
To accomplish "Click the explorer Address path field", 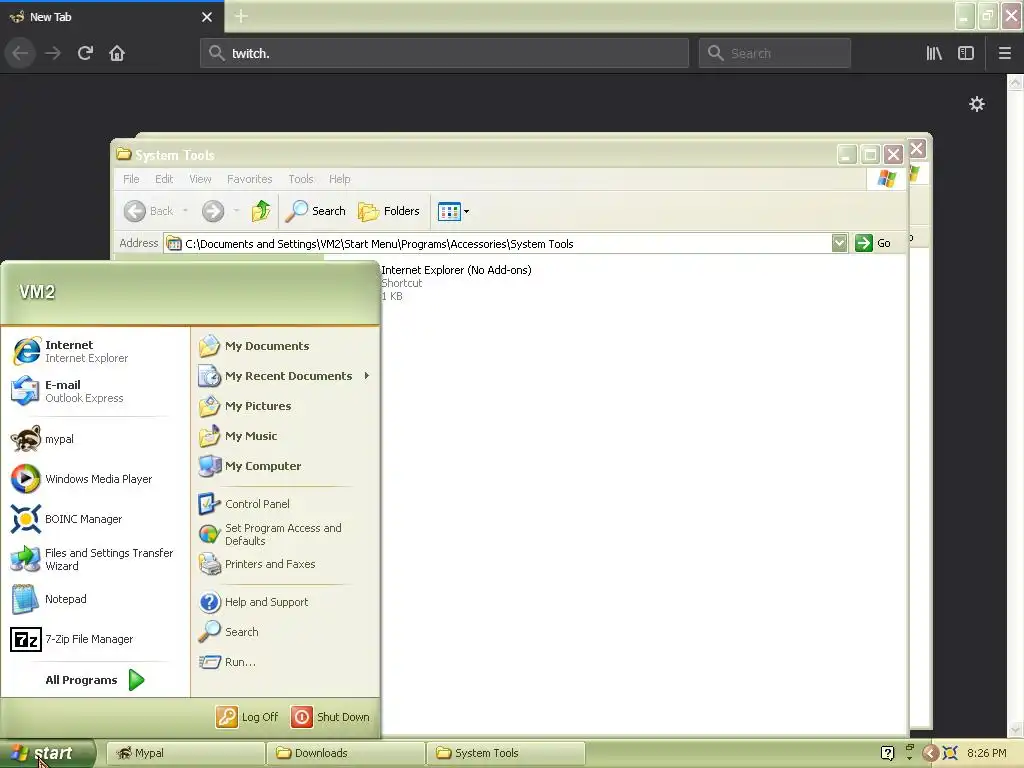I will (x=498, y=244).
